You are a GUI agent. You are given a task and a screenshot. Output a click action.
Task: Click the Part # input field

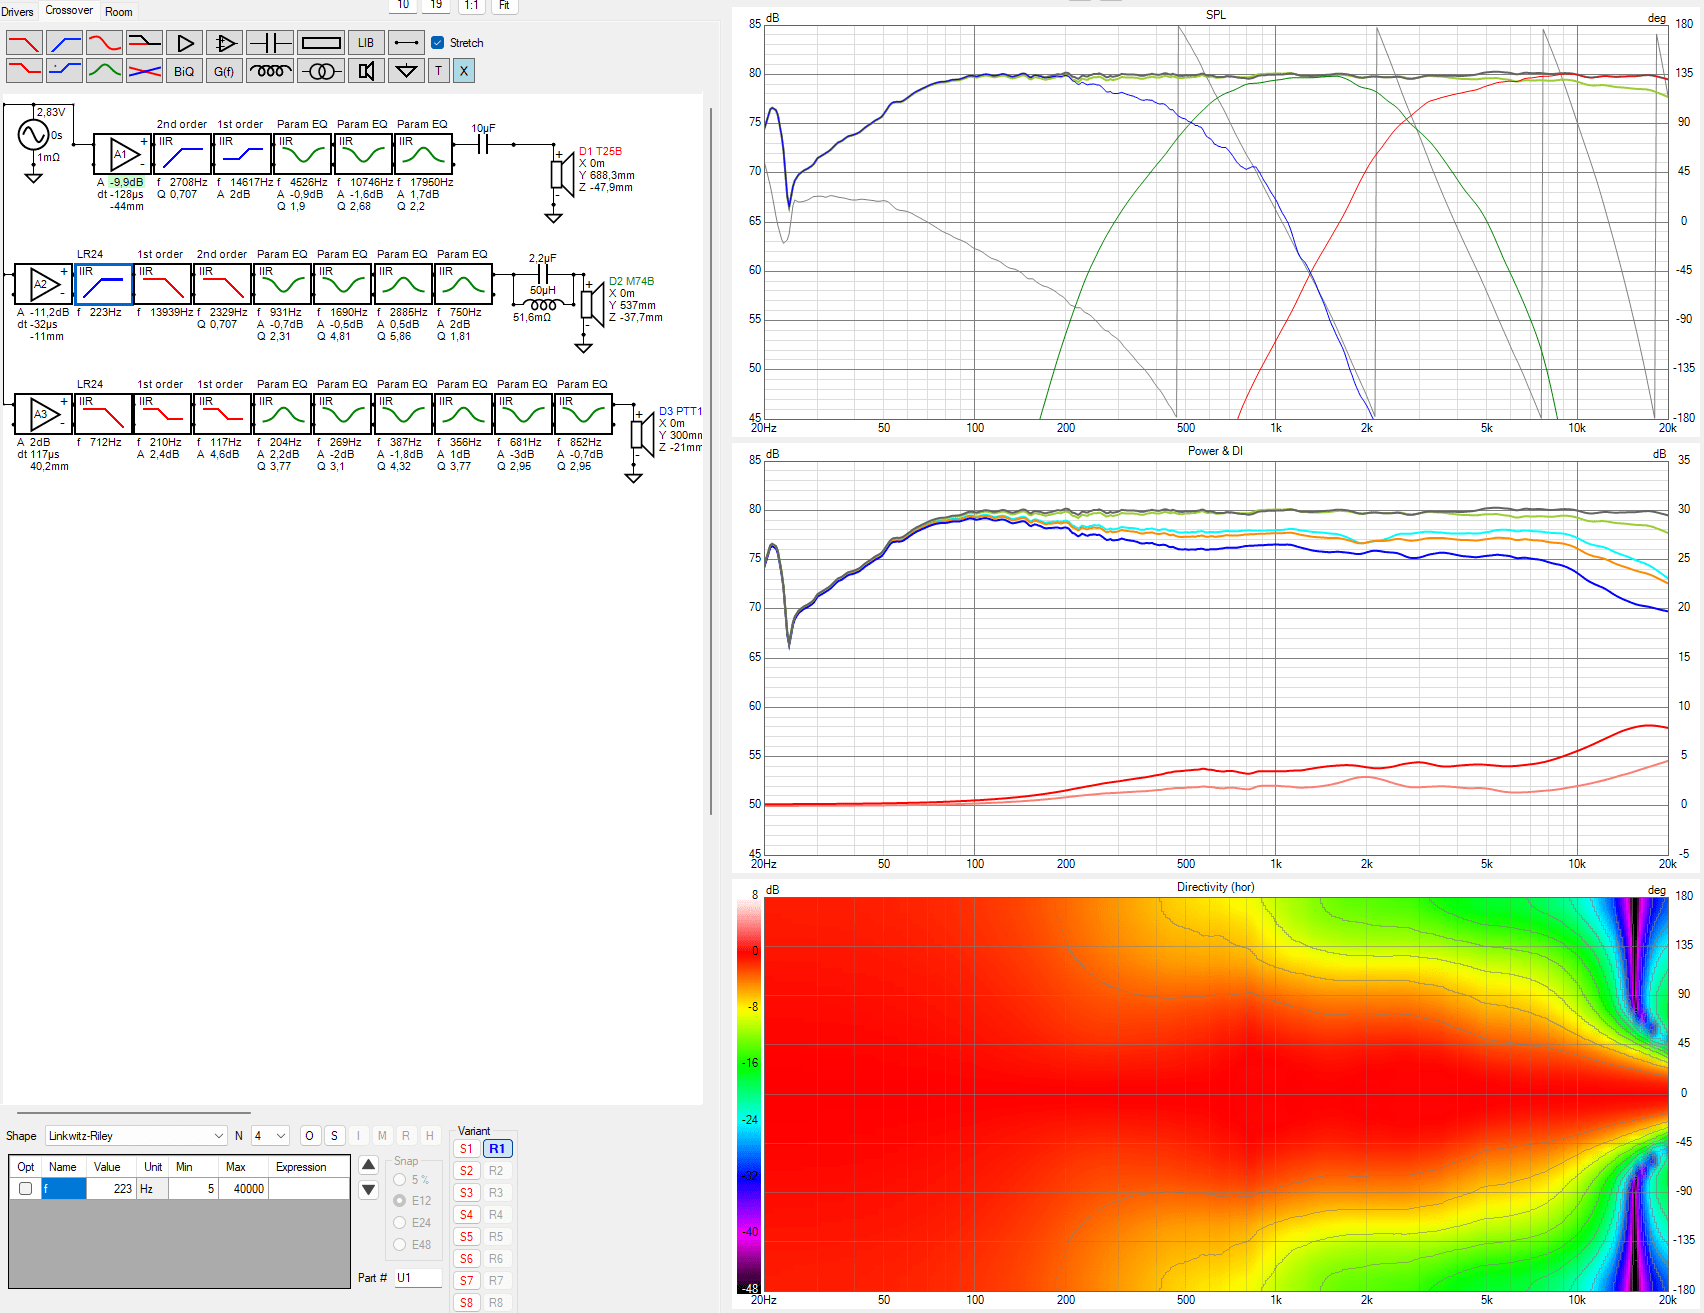point(418,1278)
